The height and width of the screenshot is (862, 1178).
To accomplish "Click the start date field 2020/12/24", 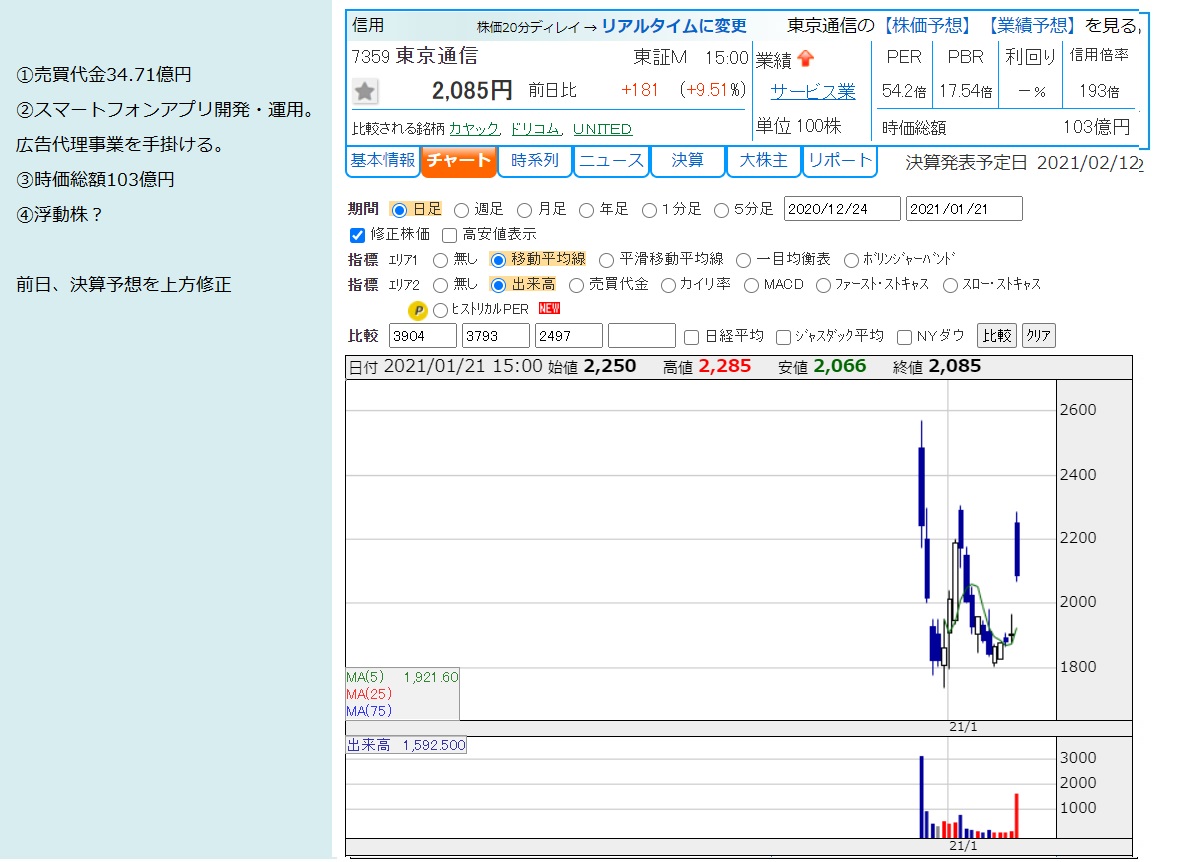I will (x=841, y=209).
